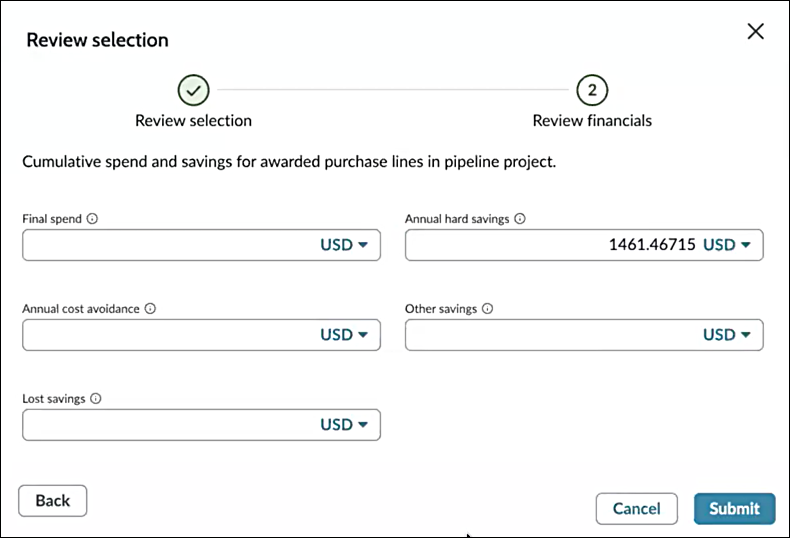Image resolution: width=790 pixels, height=538 pixels.
Task: Open the Annual hard savings USD currency dropdown
Action: point(727,245)
